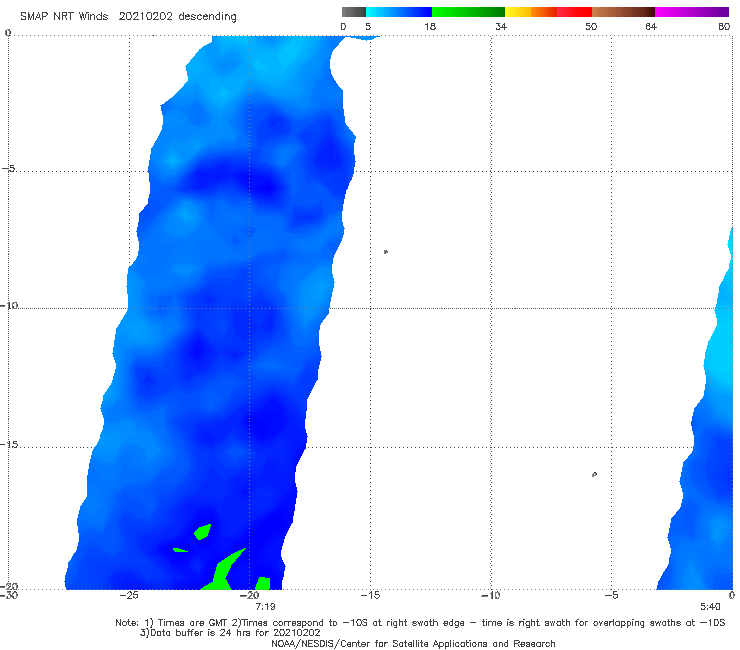Click the gray segment of the color bar
The width and height of the screenshot is (740, 650).
click(x=353, y=12)
